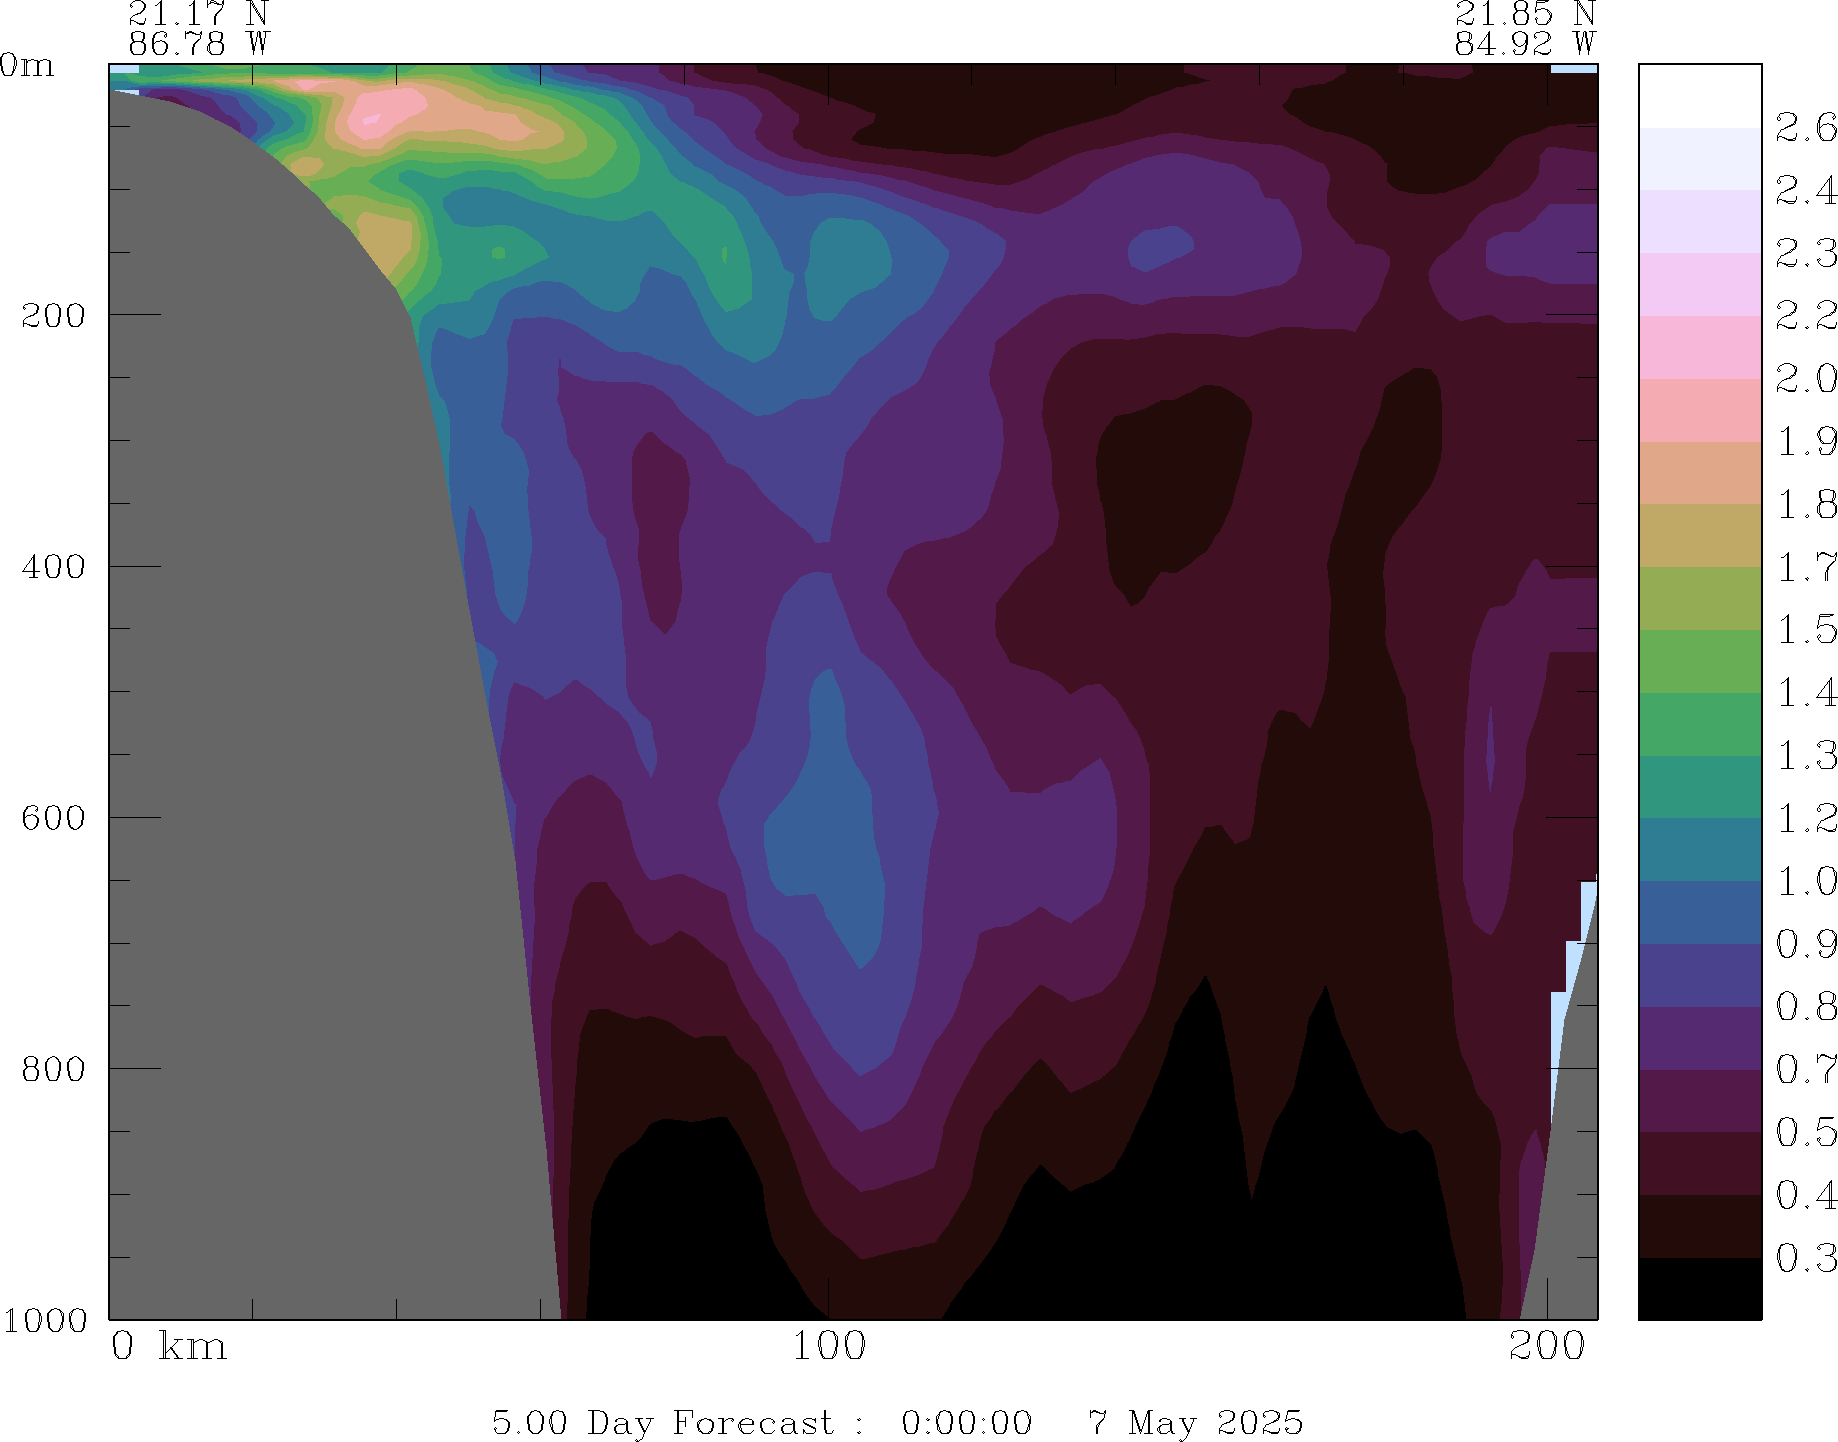Image resolution: width=1838 pixels, height=1442 pixels.
Task: Click the 1000 depth label at the bottom left
Action: click(45, 1320)
